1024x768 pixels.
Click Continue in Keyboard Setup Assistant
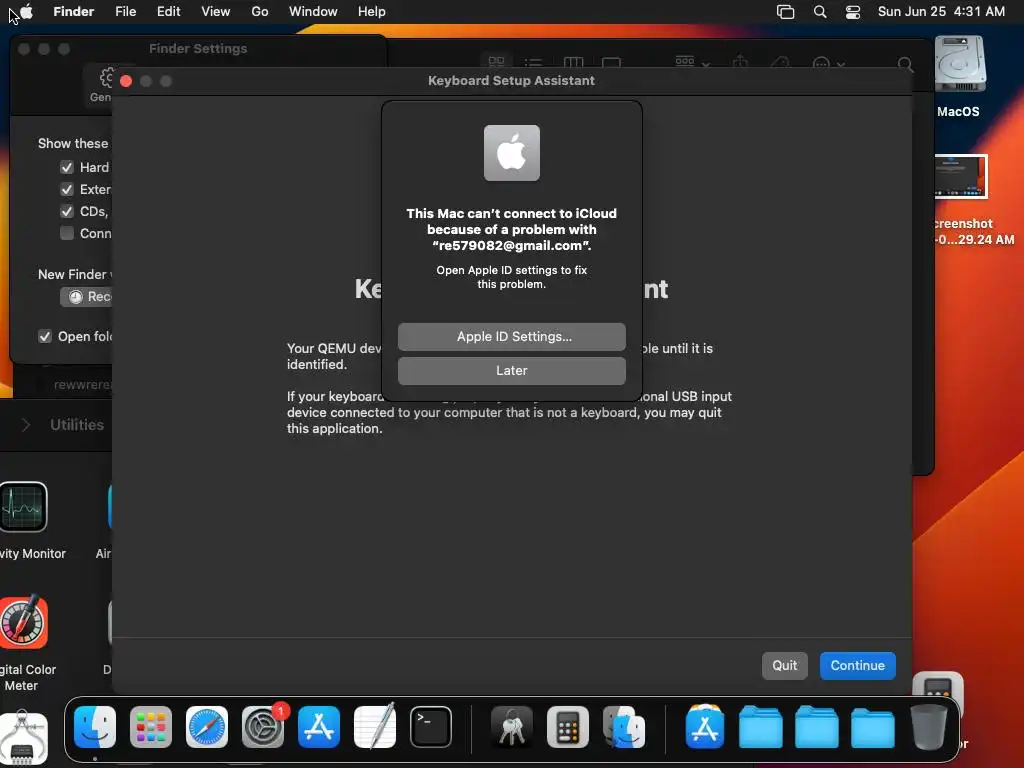click(857, 665)
